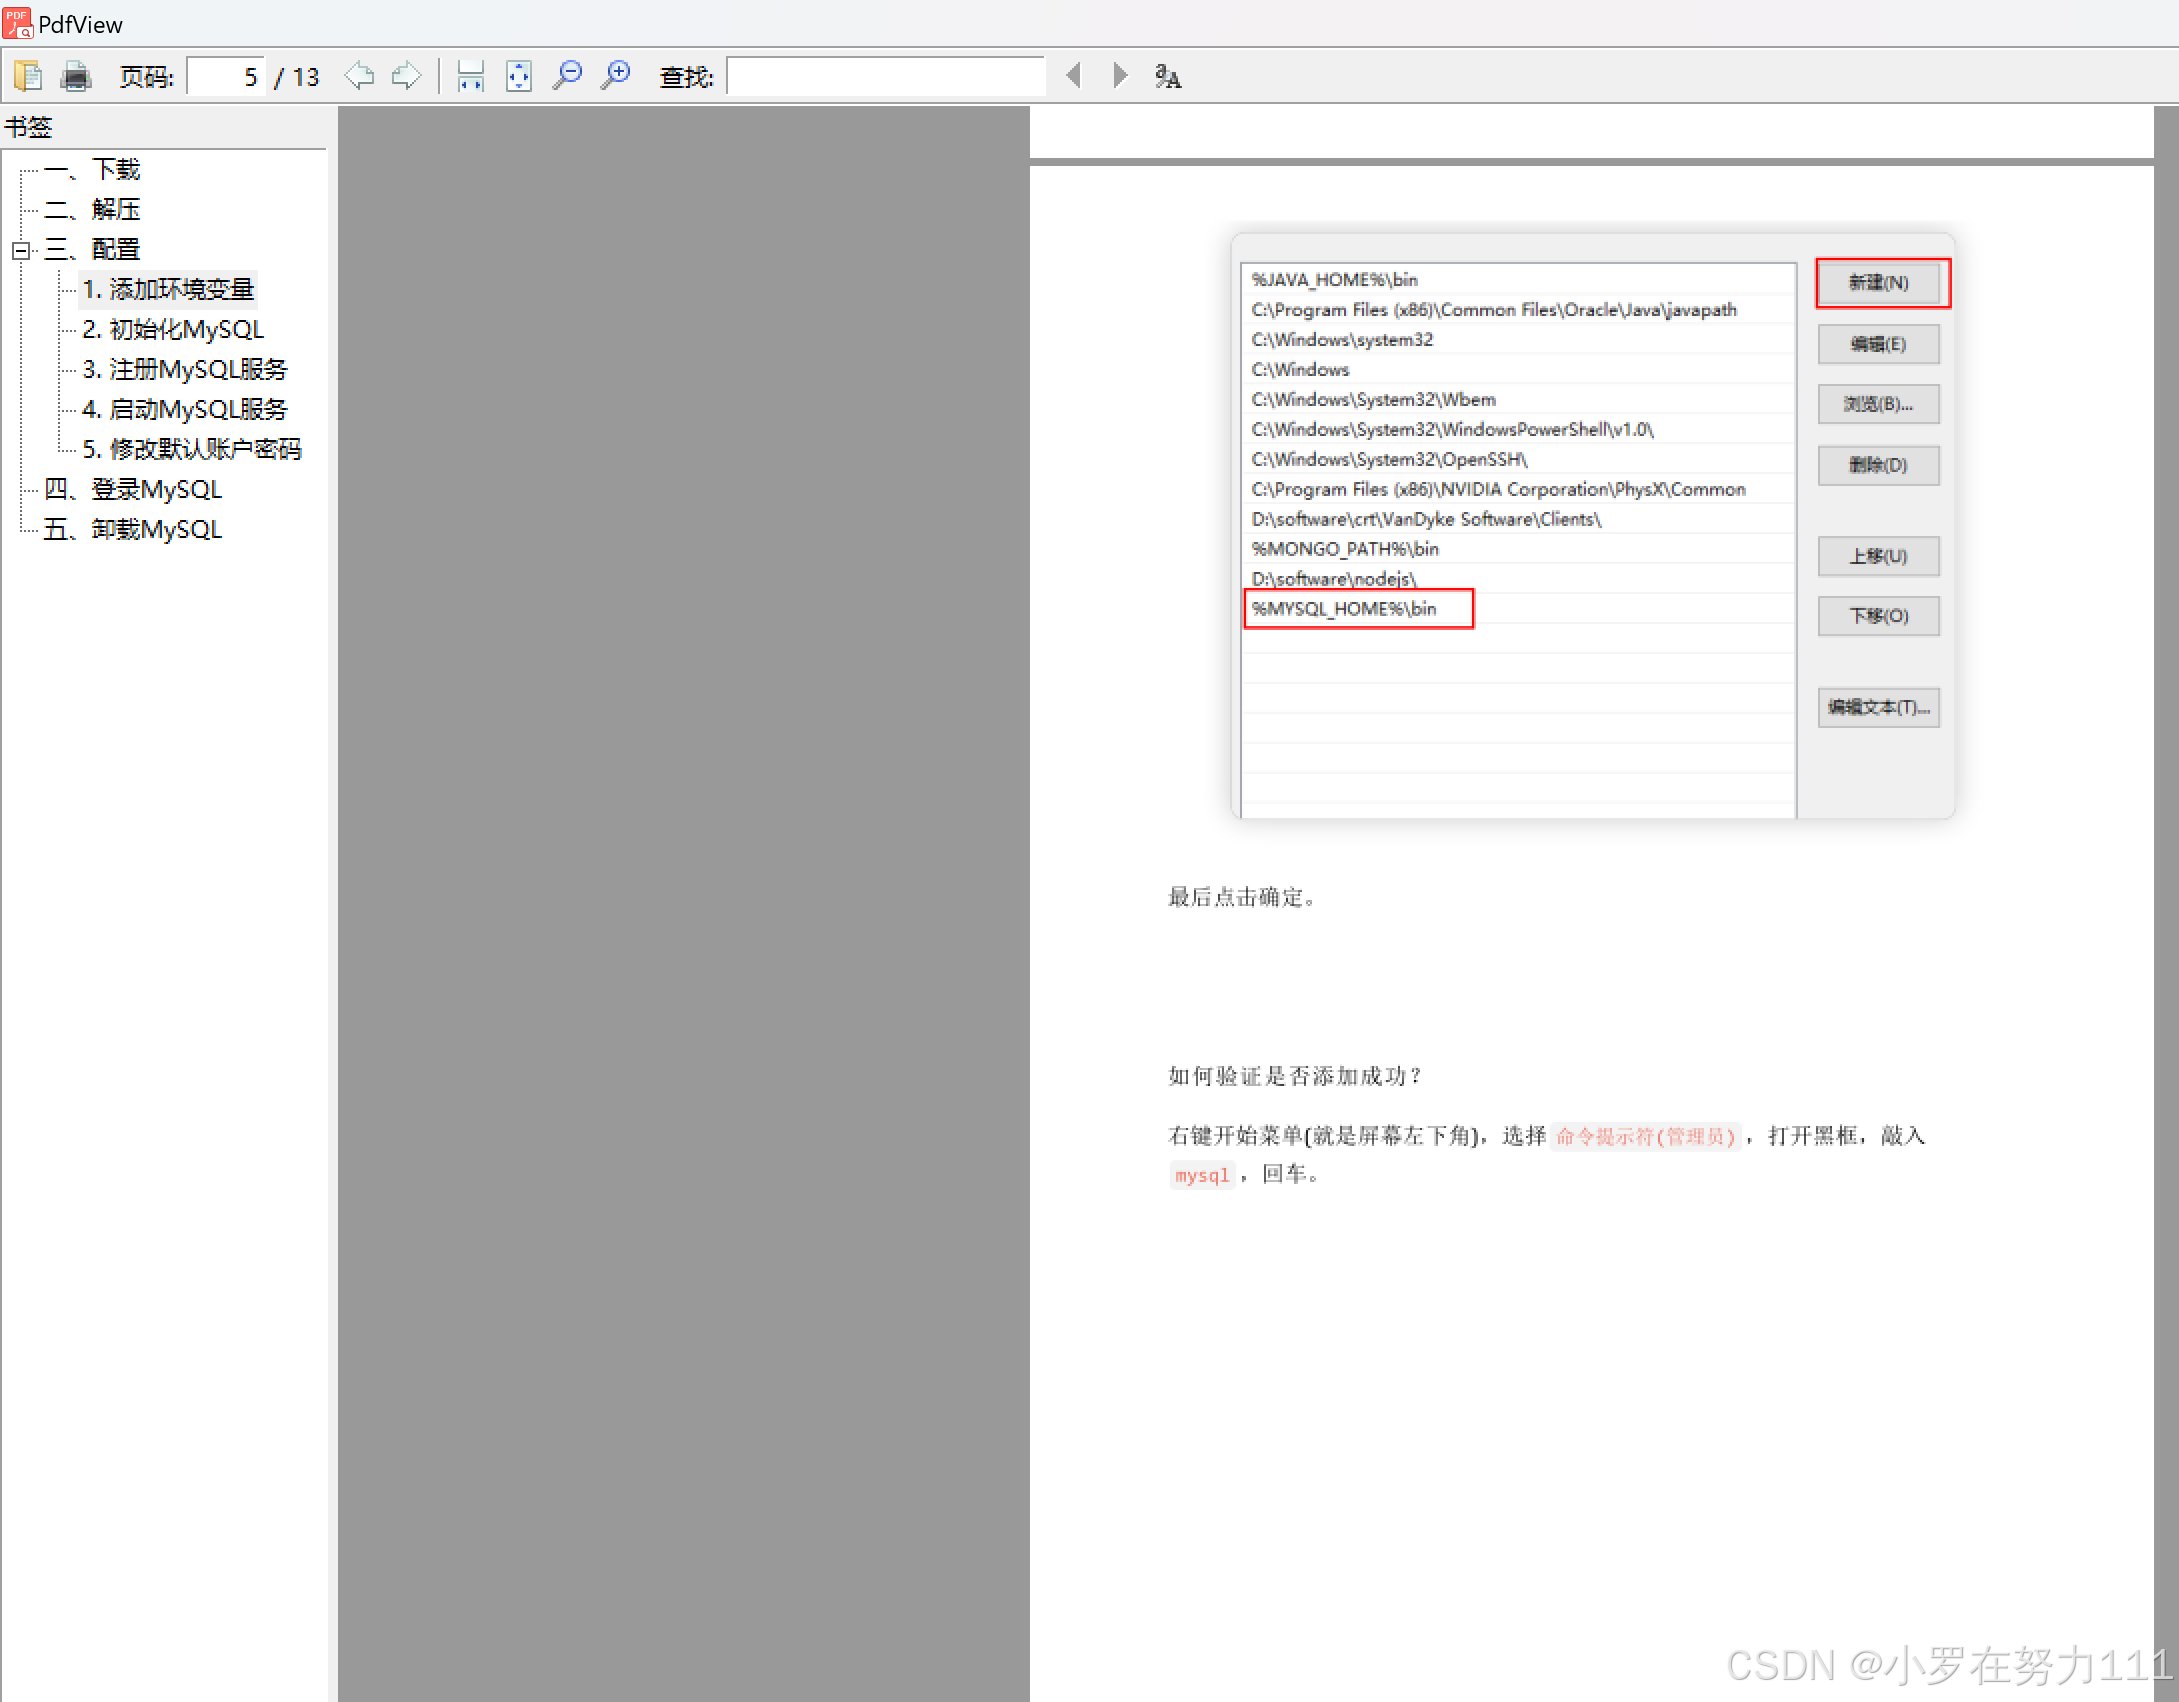Image resolution: width=2179 pixels, height=1702 pixels.
Task: Click the open file icon
Action: click(28, 76)
